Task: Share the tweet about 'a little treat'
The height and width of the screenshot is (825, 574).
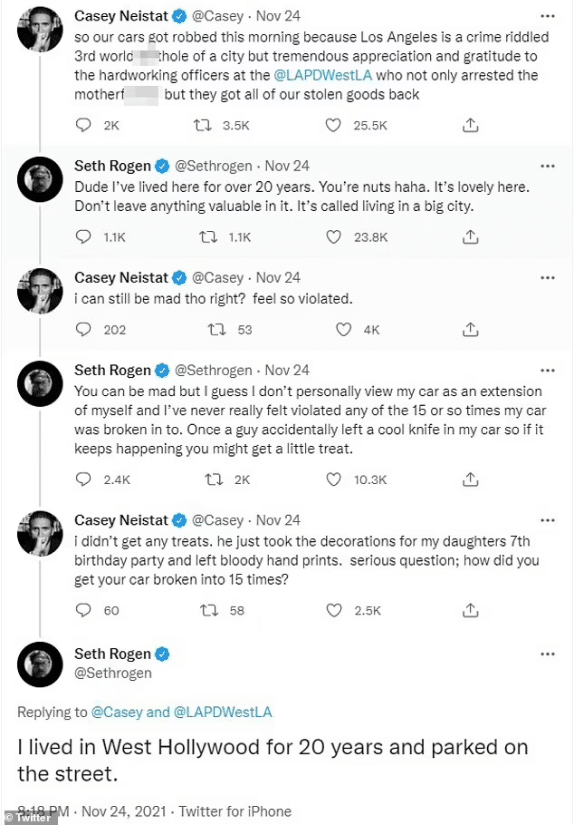Action: pos(470,479)
